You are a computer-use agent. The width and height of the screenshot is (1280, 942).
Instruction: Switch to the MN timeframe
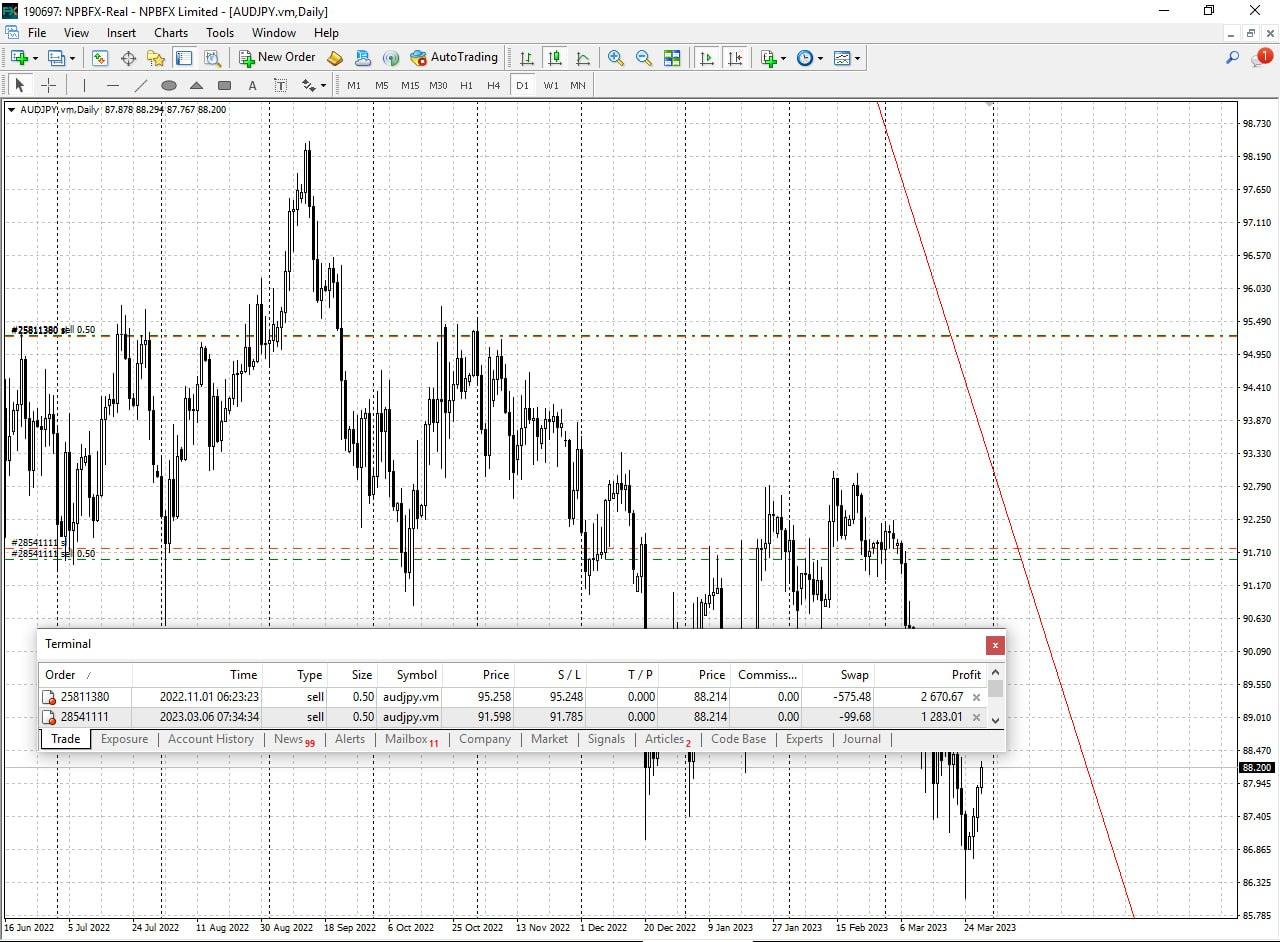tap(578, 86)
